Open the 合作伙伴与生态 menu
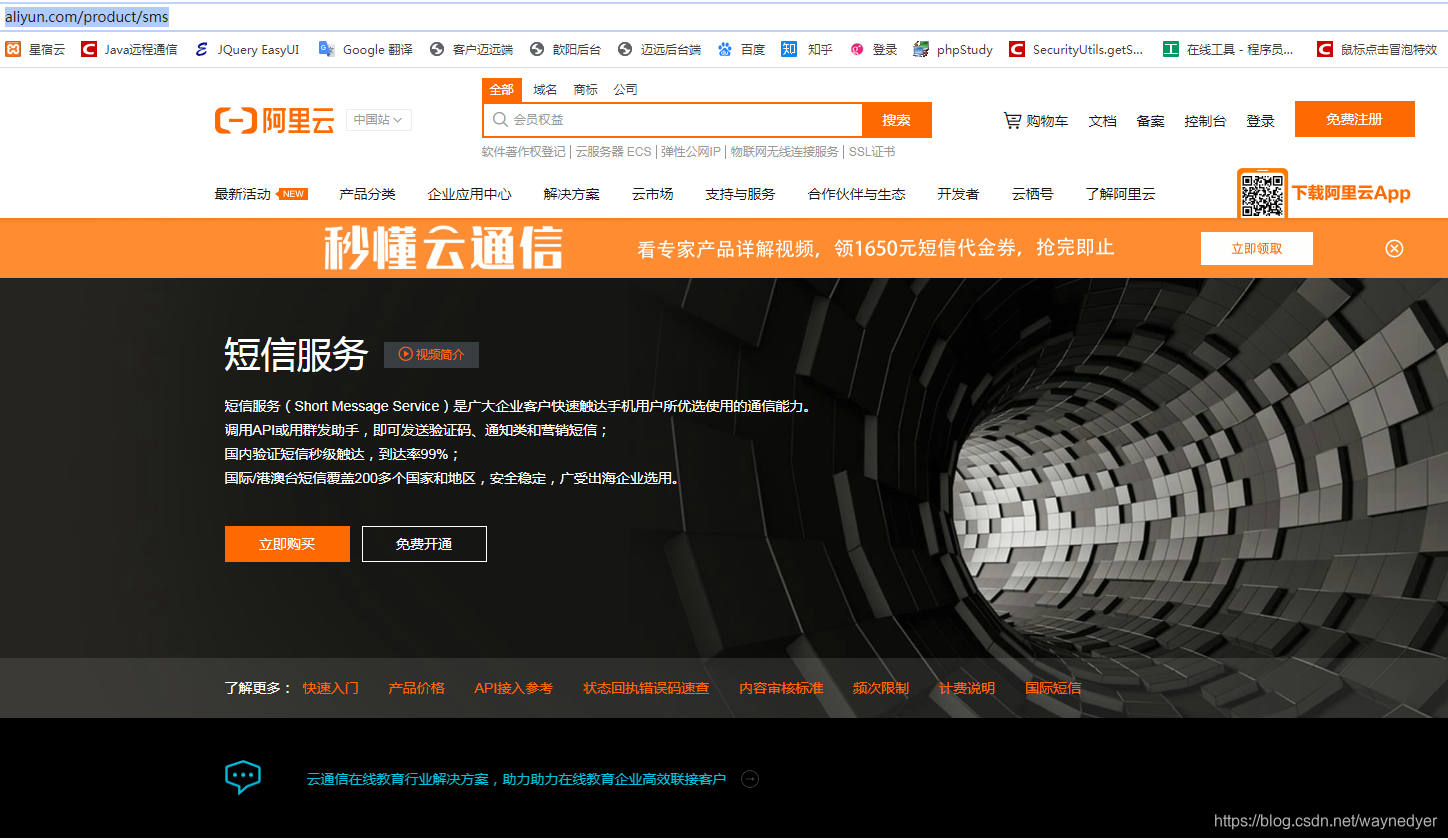1448x840 pixels. point(857,194)
